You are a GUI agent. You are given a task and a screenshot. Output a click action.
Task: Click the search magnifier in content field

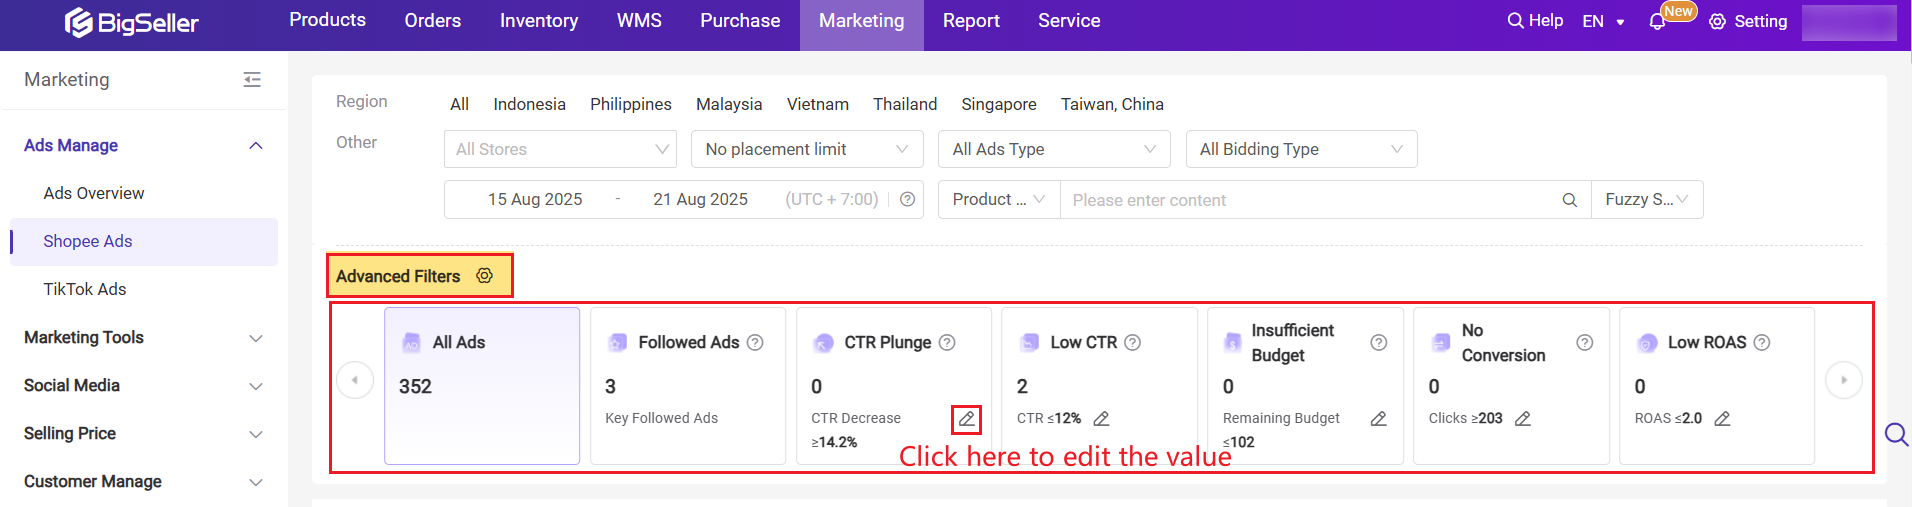point(1570,200)
